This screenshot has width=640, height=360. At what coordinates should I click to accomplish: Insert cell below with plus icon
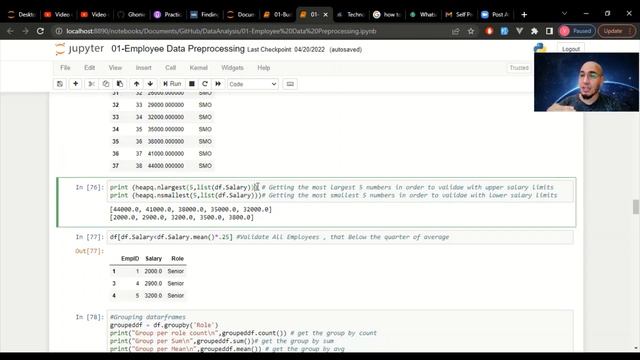pyautogui.click(x=76, y=84)
